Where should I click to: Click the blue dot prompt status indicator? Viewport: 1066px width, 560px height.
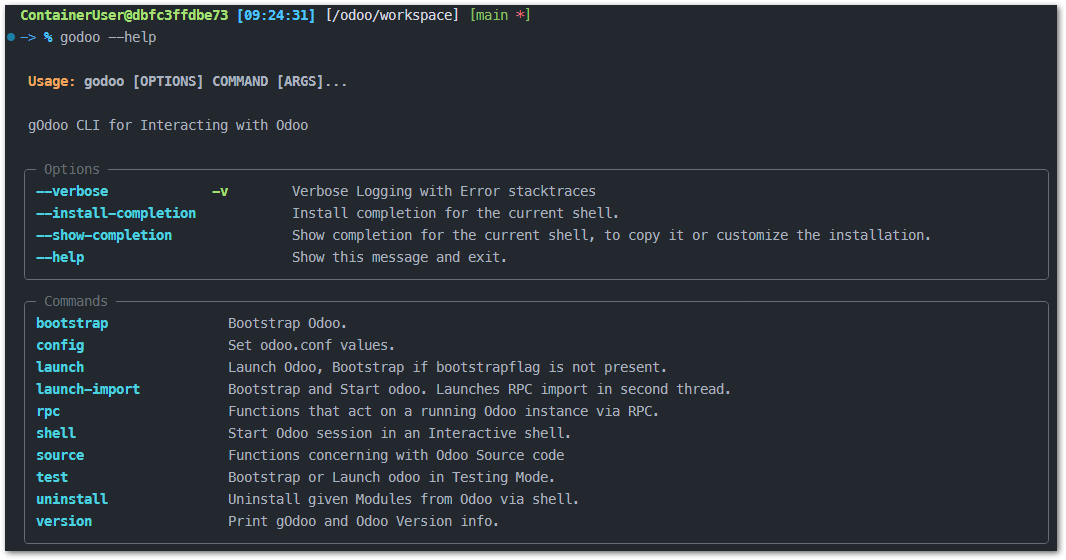[11, 37]
